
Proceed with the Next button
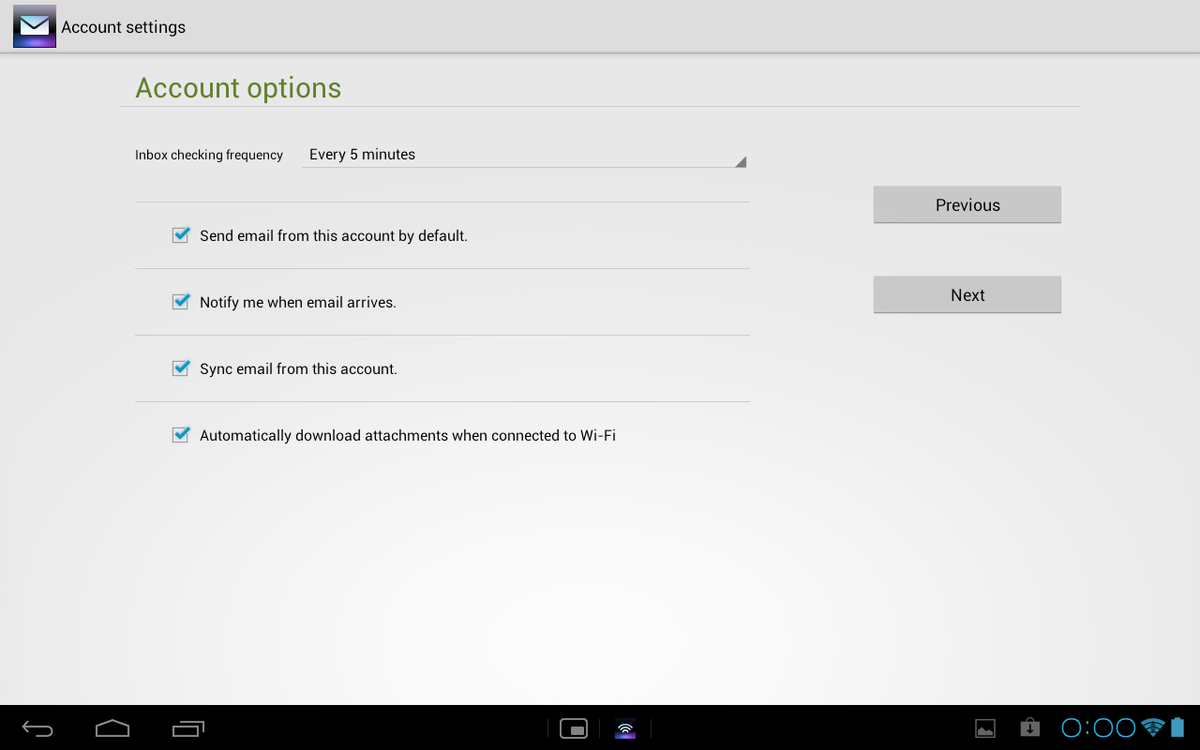click(967, 295)
